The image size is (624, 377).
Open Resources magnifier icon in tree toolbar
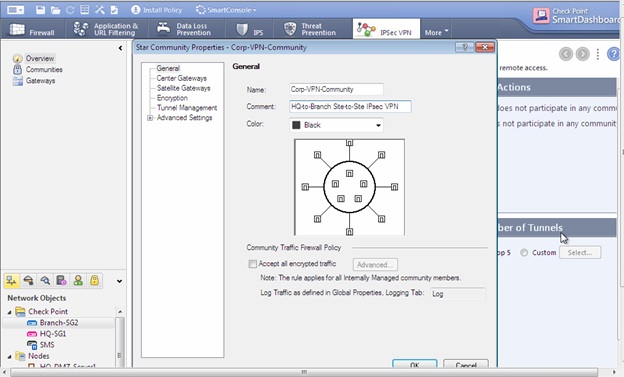(x=45, y=281)
